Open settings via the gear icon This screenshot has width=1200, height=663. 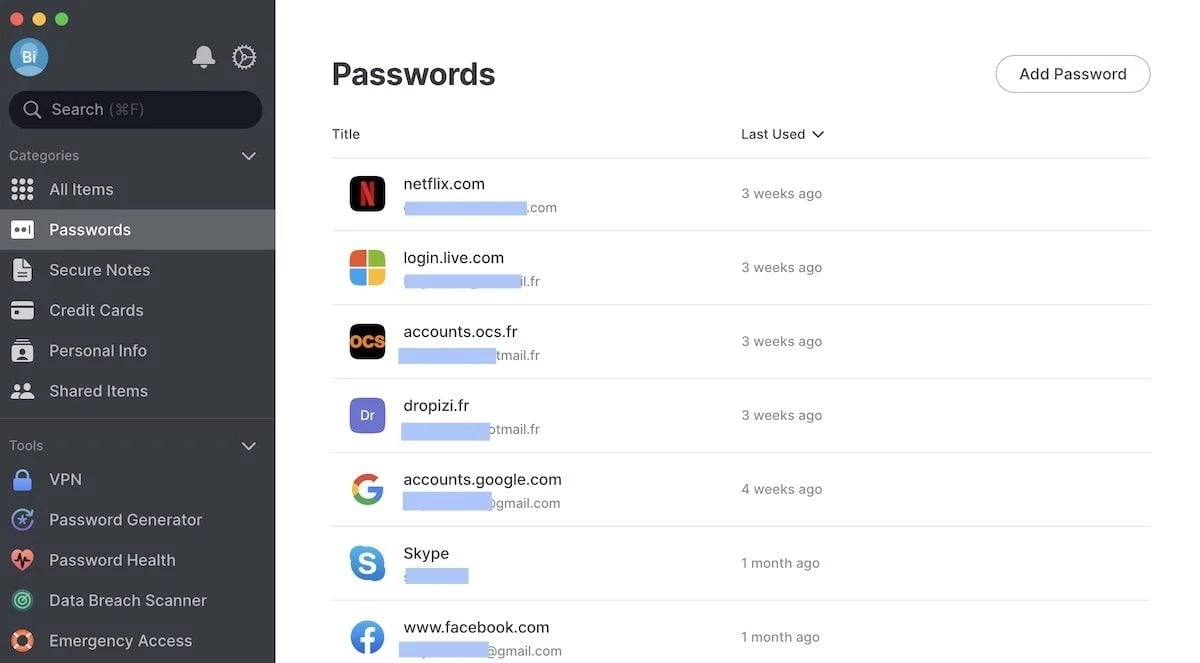[244, 57]
